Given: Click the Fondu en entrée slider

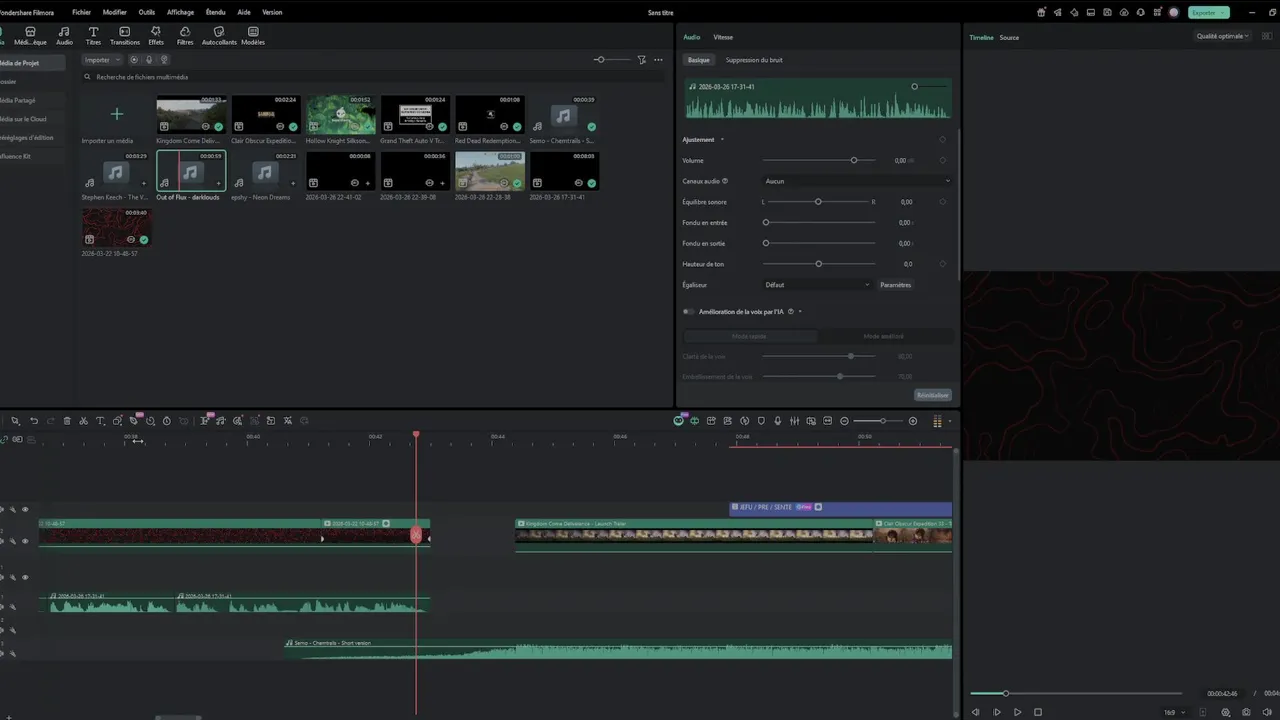Looking at the screenshot, I should tap(819, 222).
